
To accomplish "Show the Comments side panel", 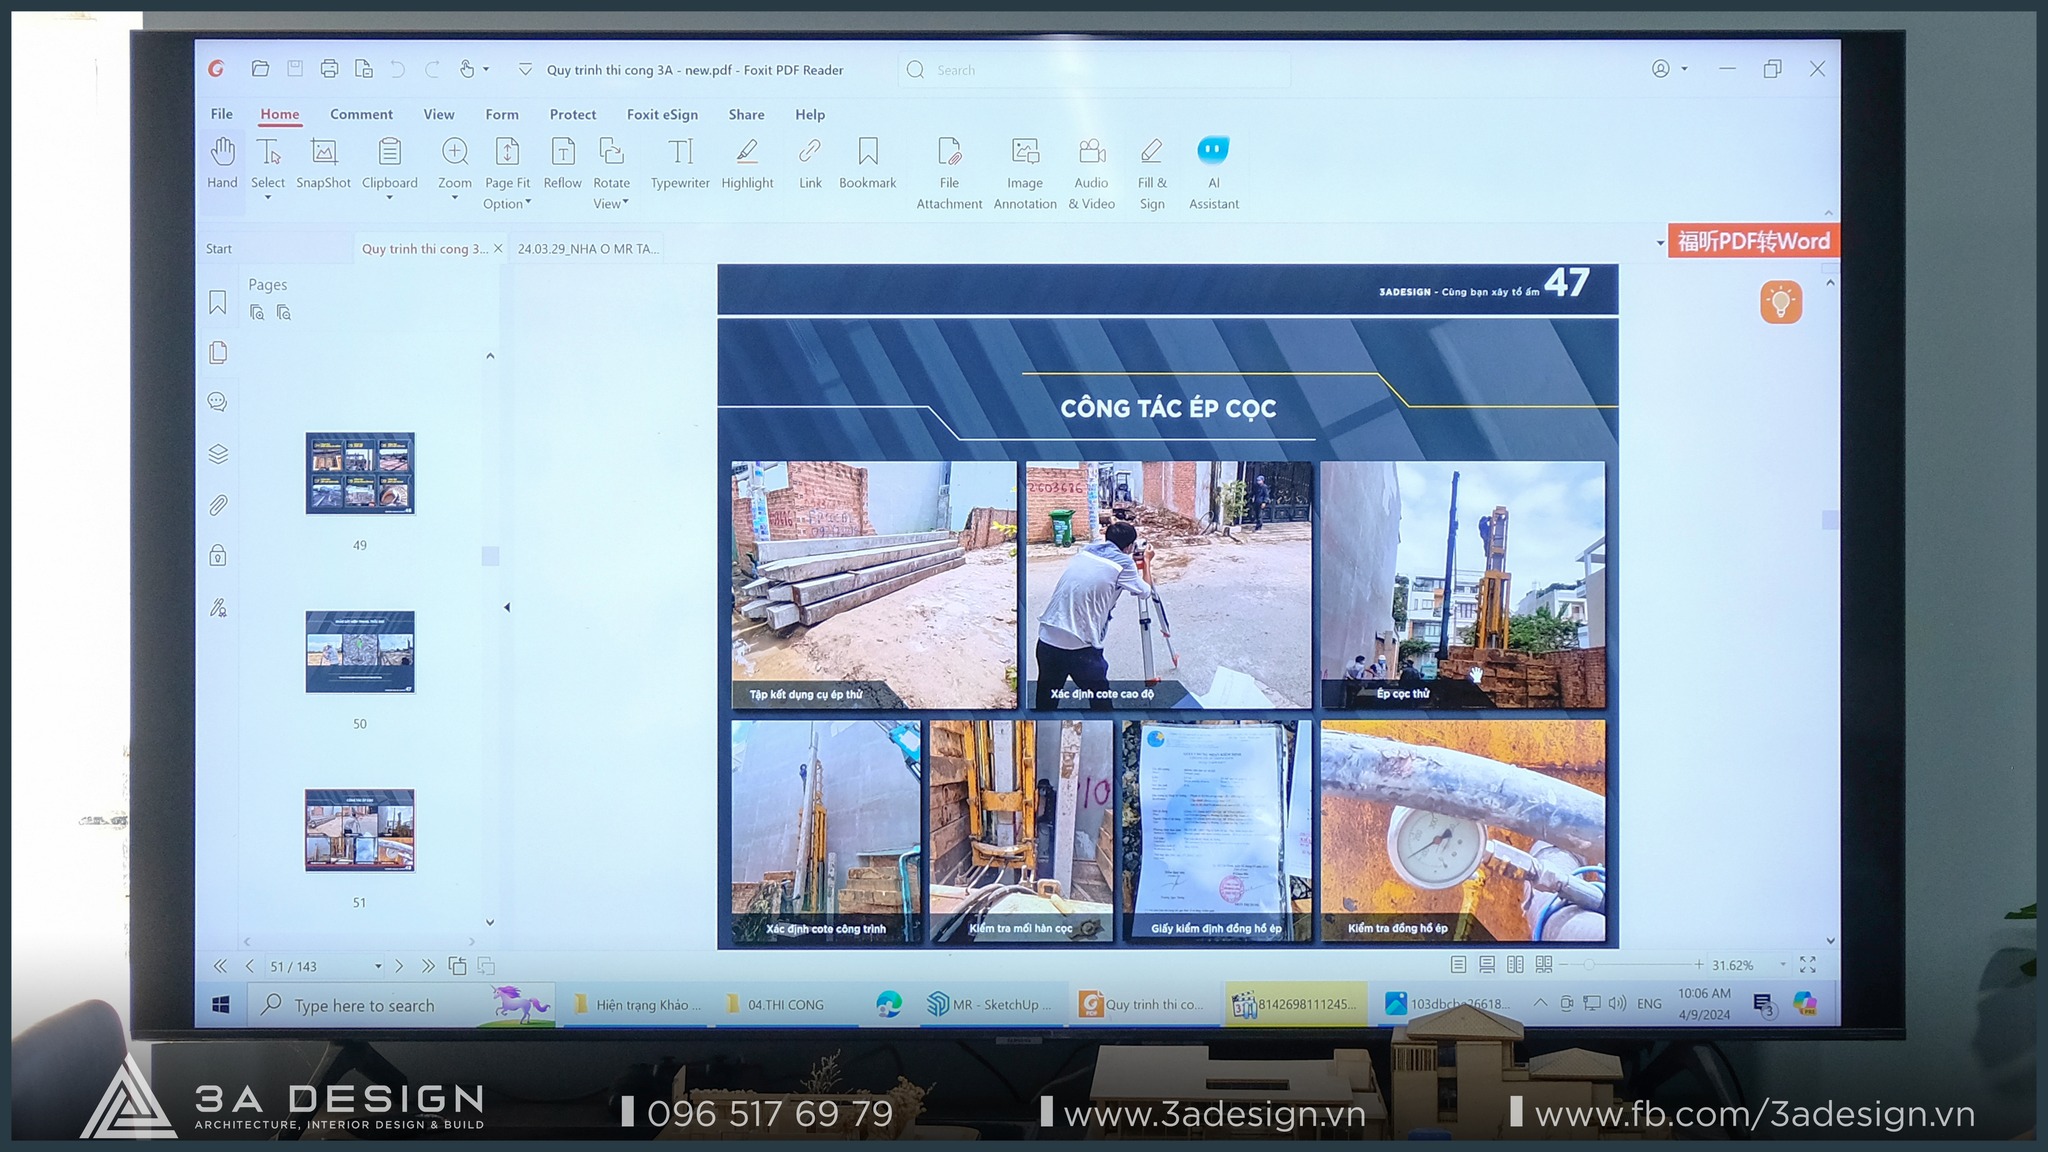I will point(218,402).
